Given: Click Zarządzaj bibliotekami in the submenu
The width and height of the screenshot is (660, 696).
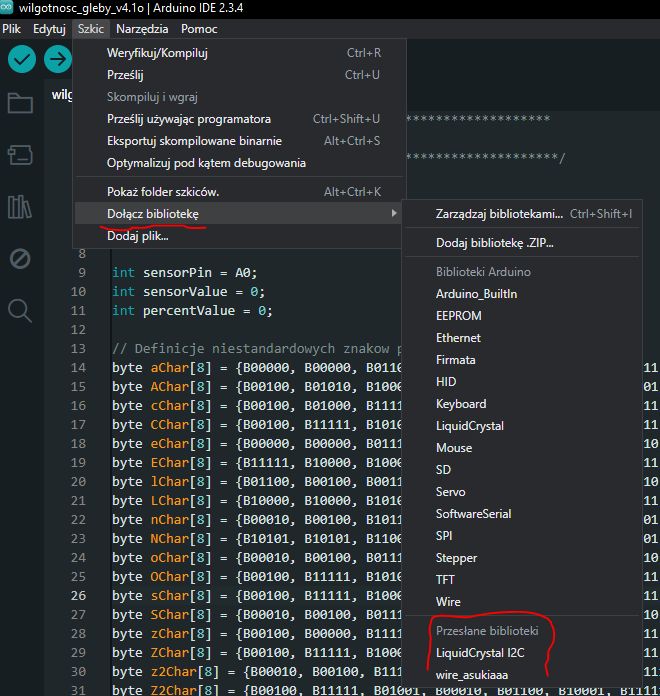Looking at the screenshot, I should (500, 214).
